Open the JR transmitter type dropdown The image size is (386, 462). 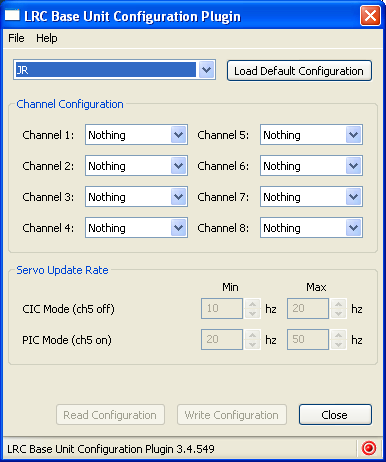coord(206,70)
